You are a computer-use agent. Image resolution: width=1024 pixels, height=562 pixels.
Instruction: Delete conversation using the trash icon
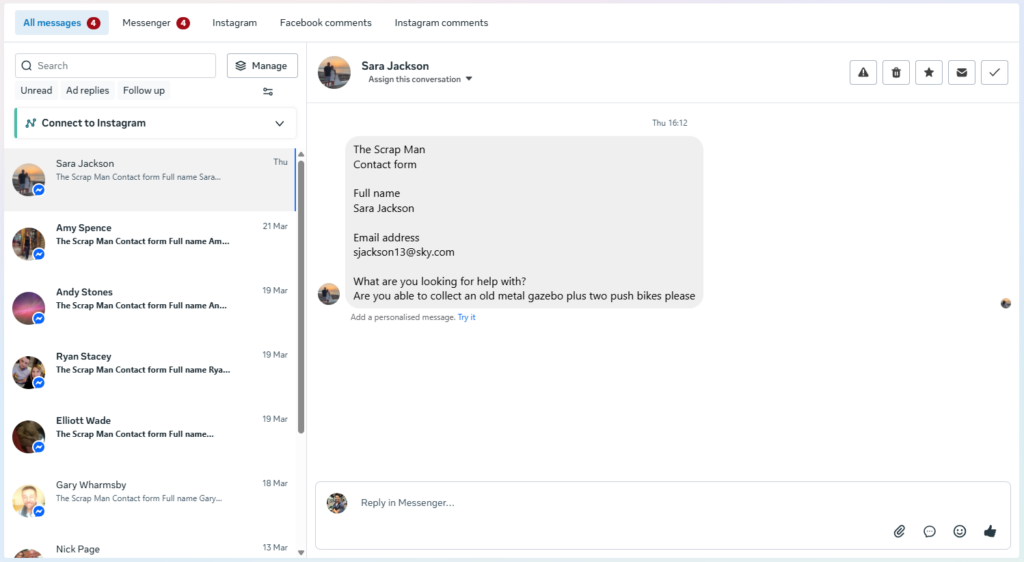click(896, 72)
